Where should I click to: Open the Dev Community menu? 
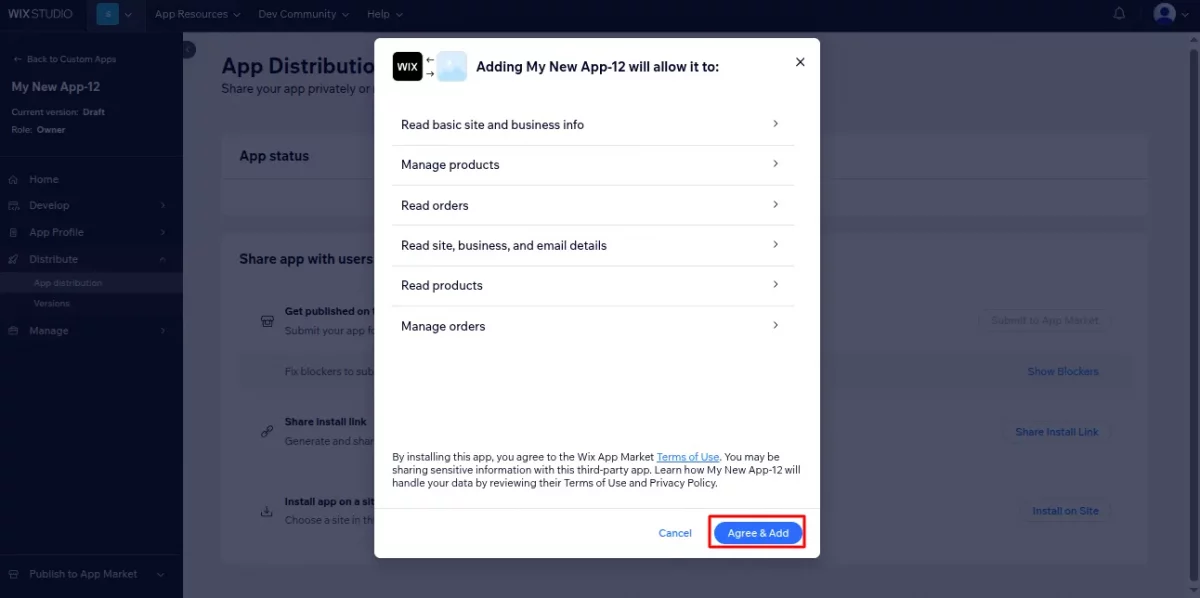click(x=304, y=14)
